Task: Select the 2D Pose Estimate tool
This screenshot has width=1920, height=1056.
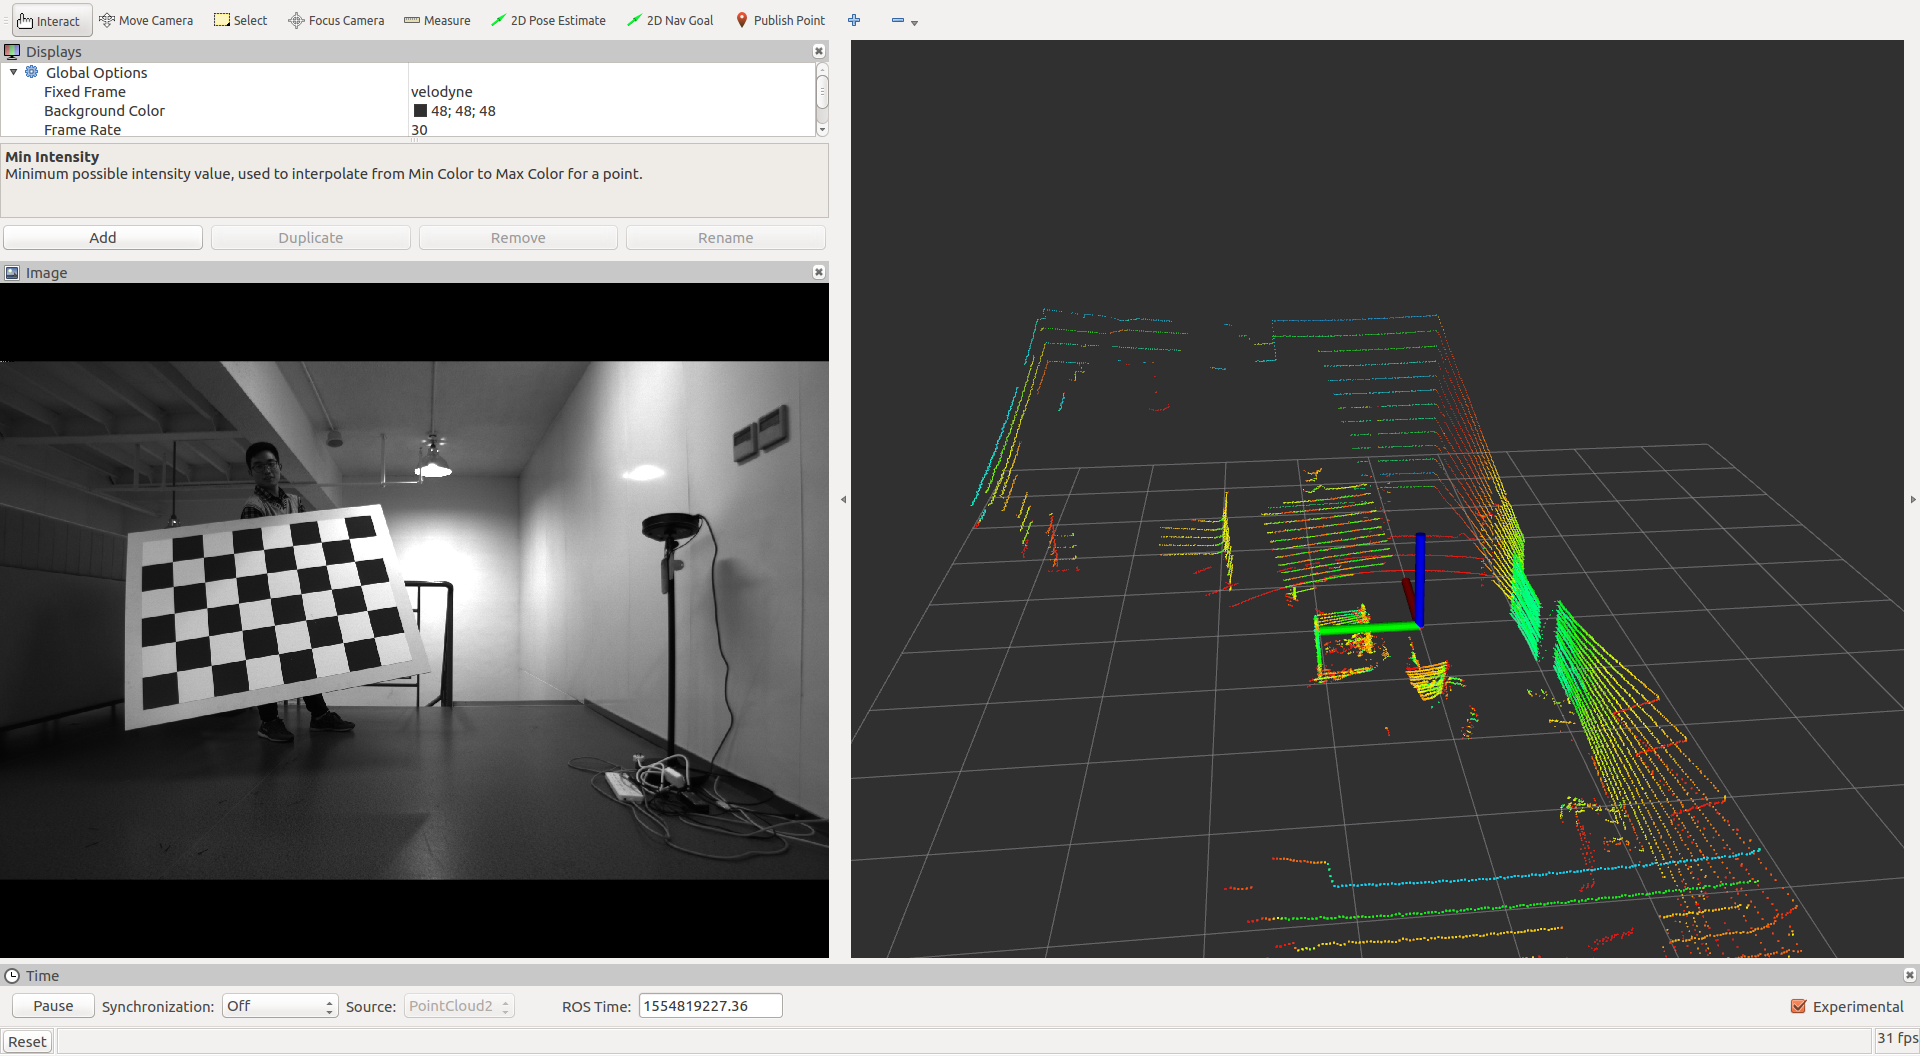Action: point(548,20)
